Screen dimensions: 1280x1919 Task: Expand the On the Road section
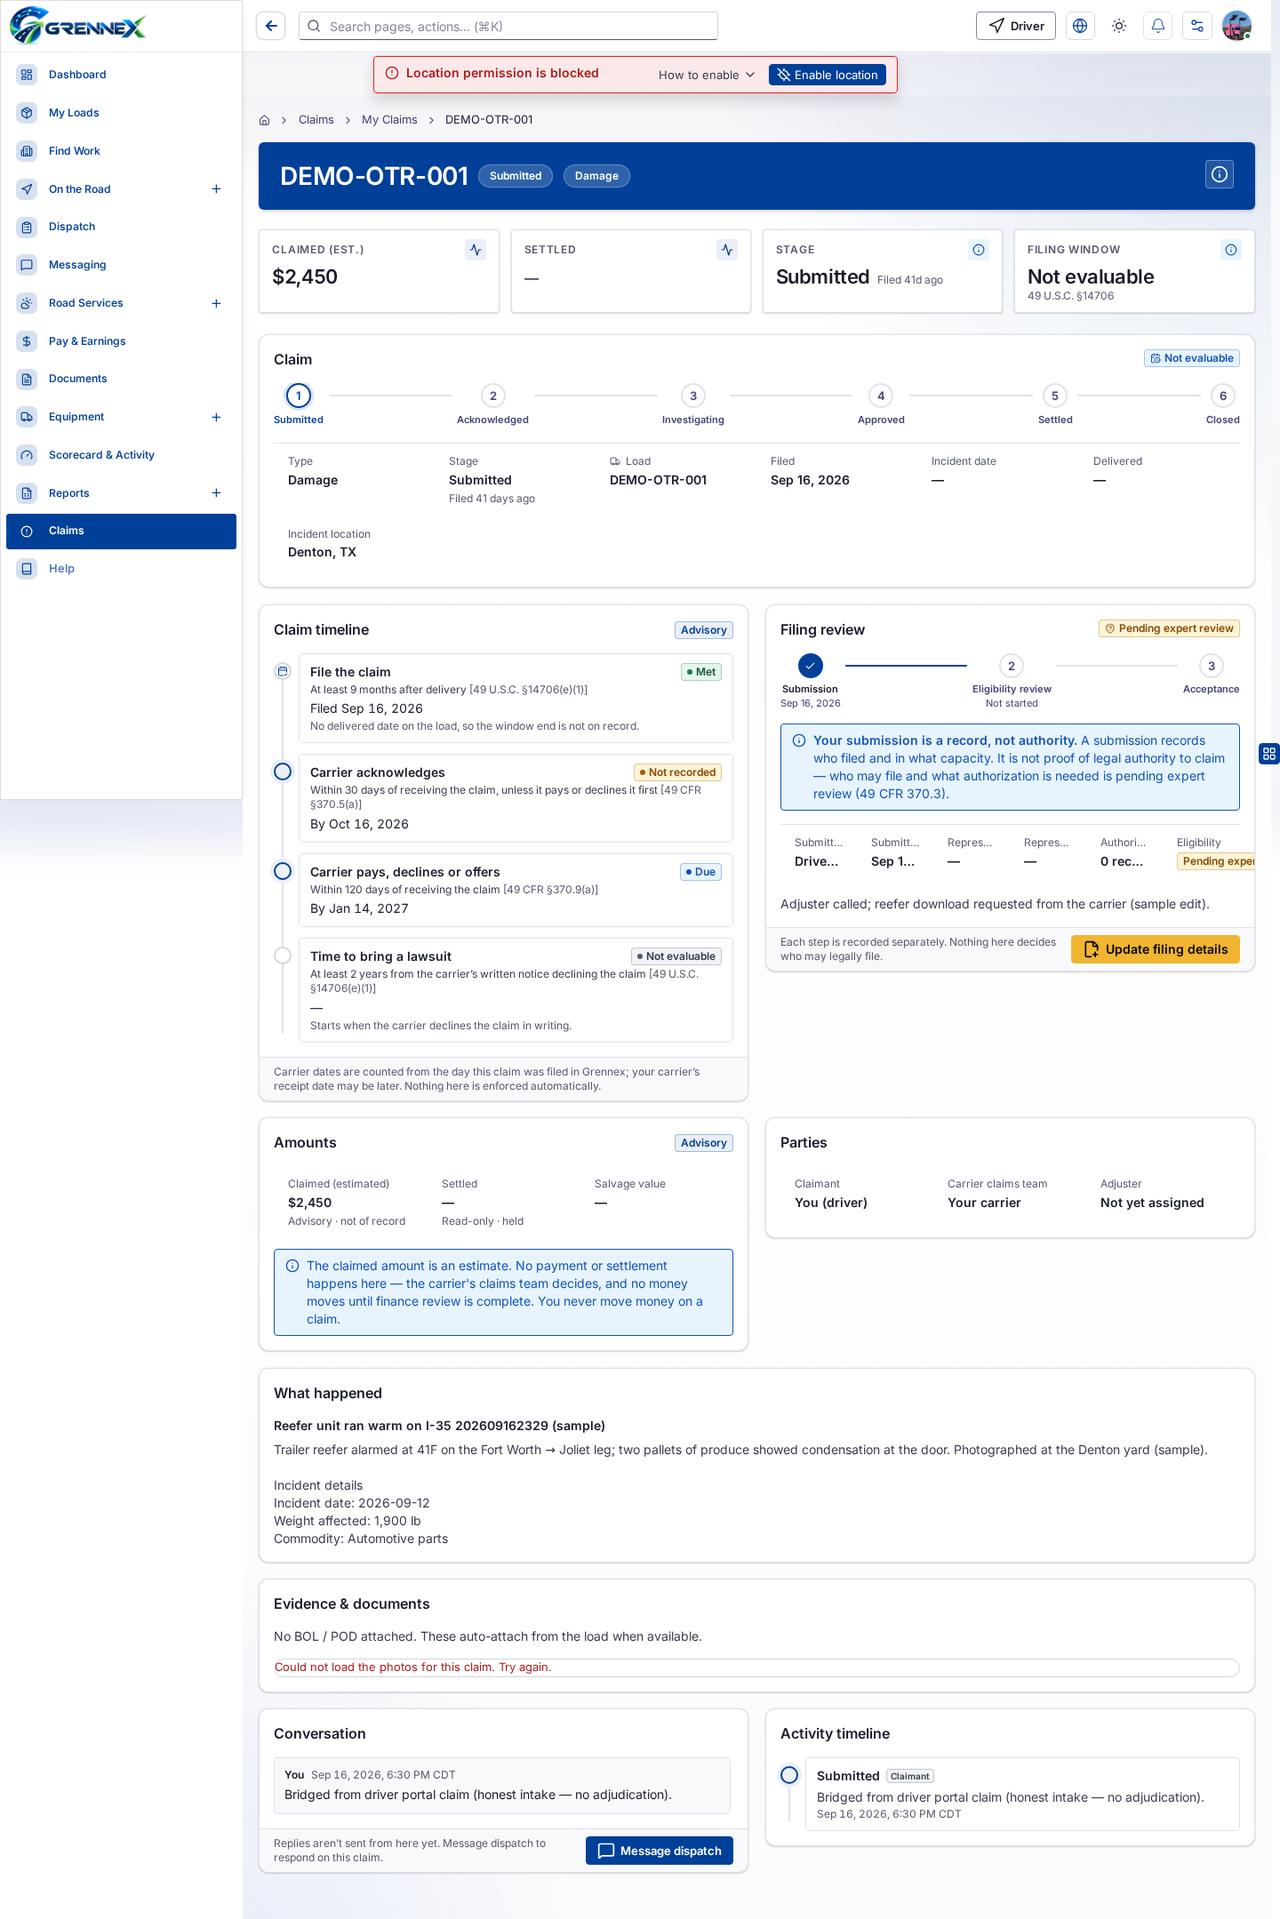coord(216,189)
